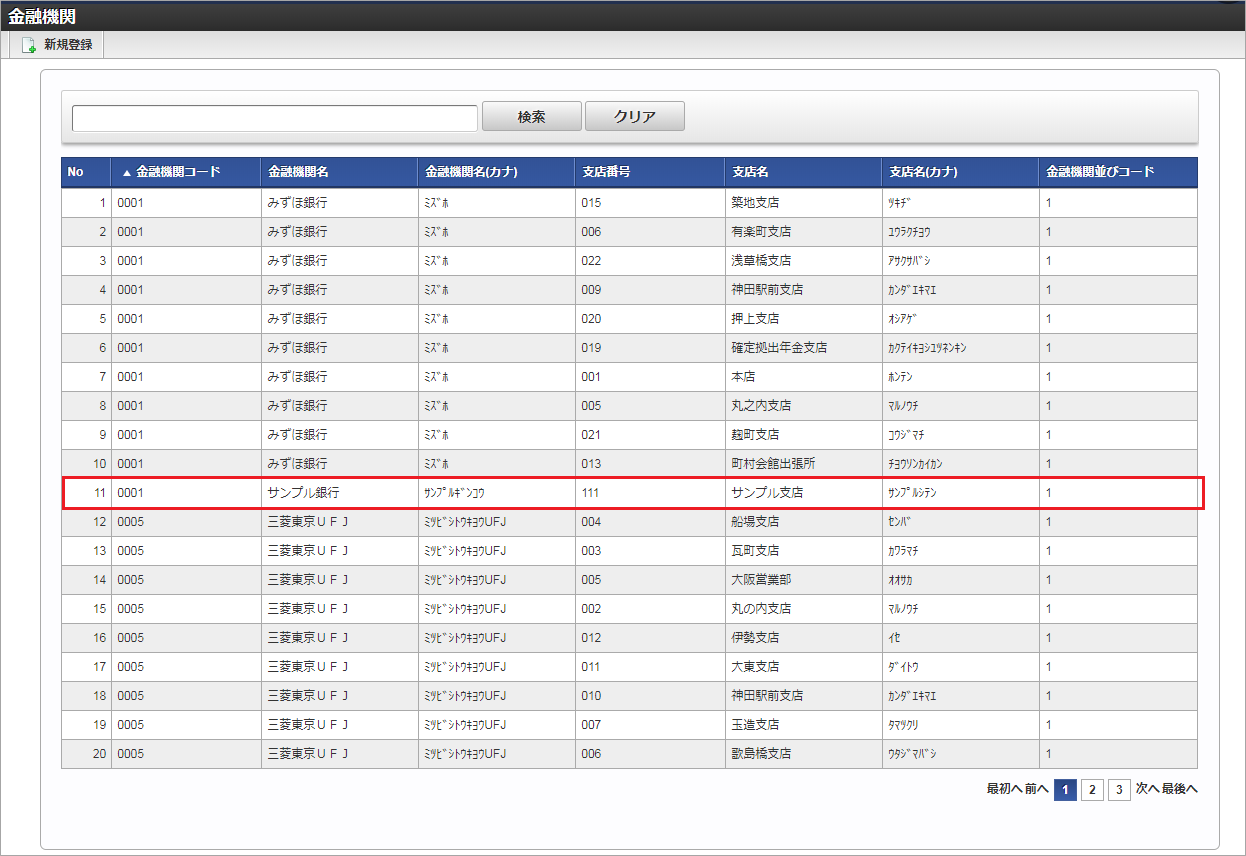Sort by the 金融機関名(カナ) column header
1246x856 pixels.
pyautogui.click(x=471, y=172)
